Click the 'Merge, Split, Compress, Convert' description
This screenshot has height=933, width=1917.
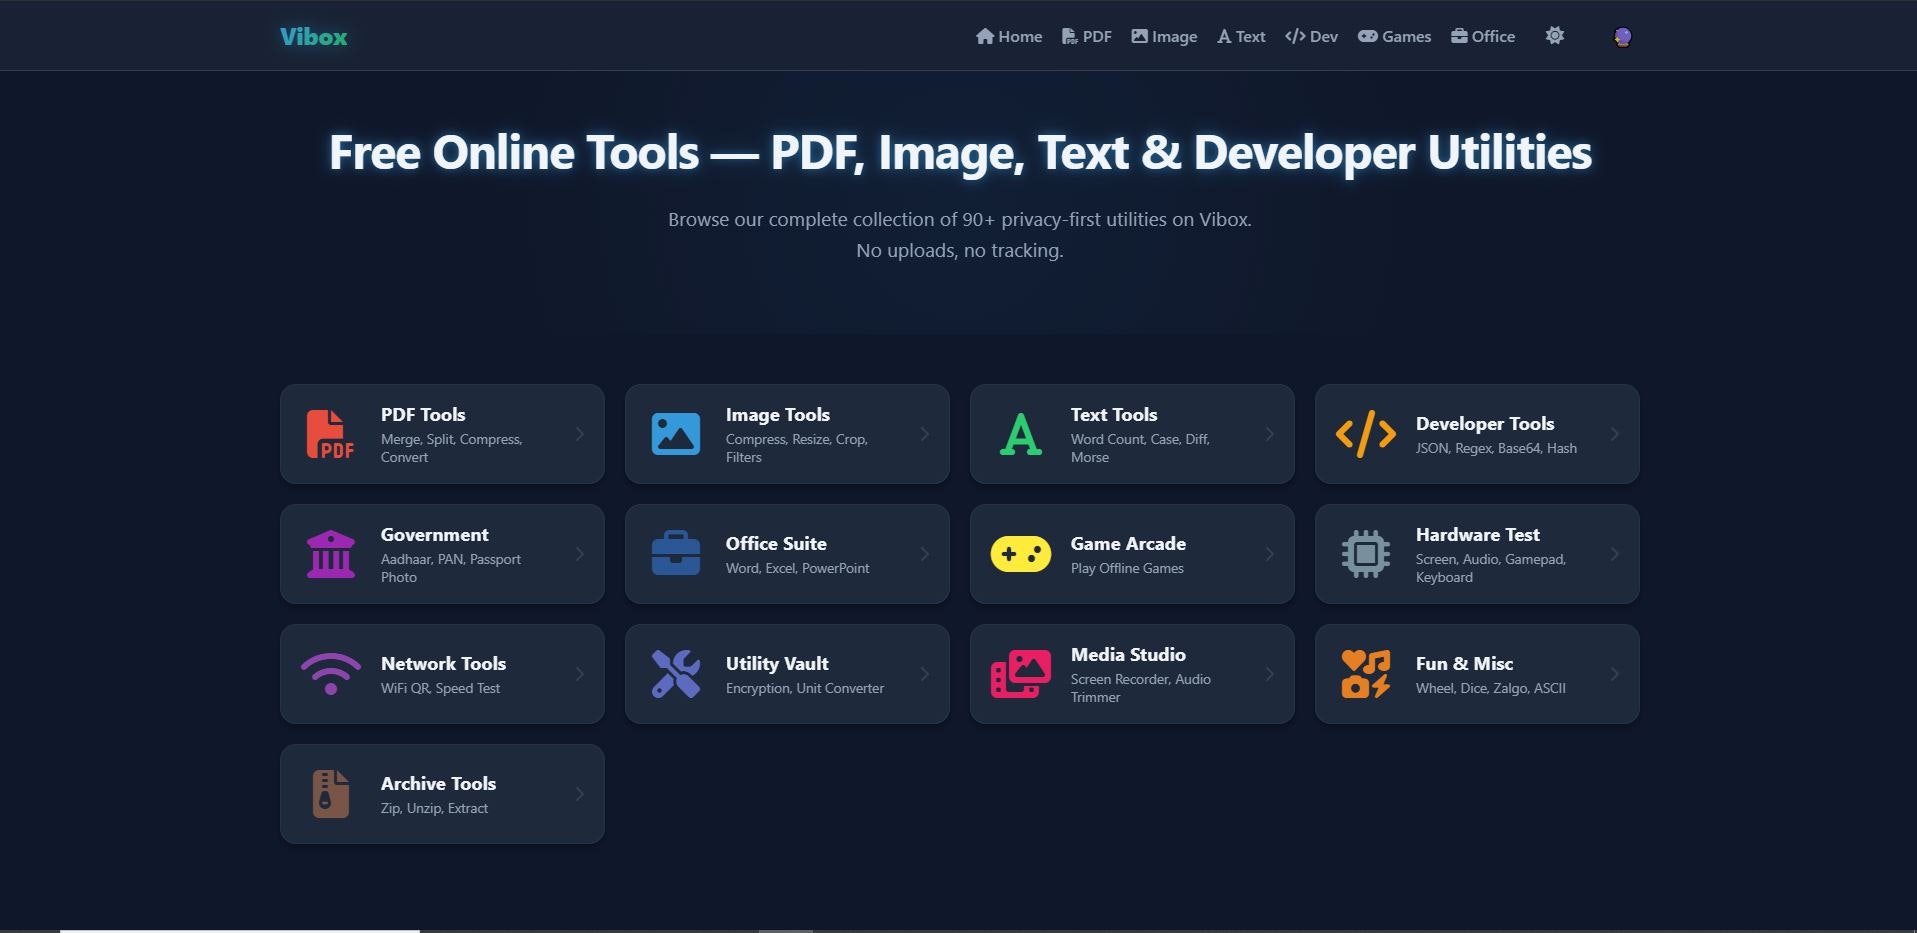click(x=452, y=448)
